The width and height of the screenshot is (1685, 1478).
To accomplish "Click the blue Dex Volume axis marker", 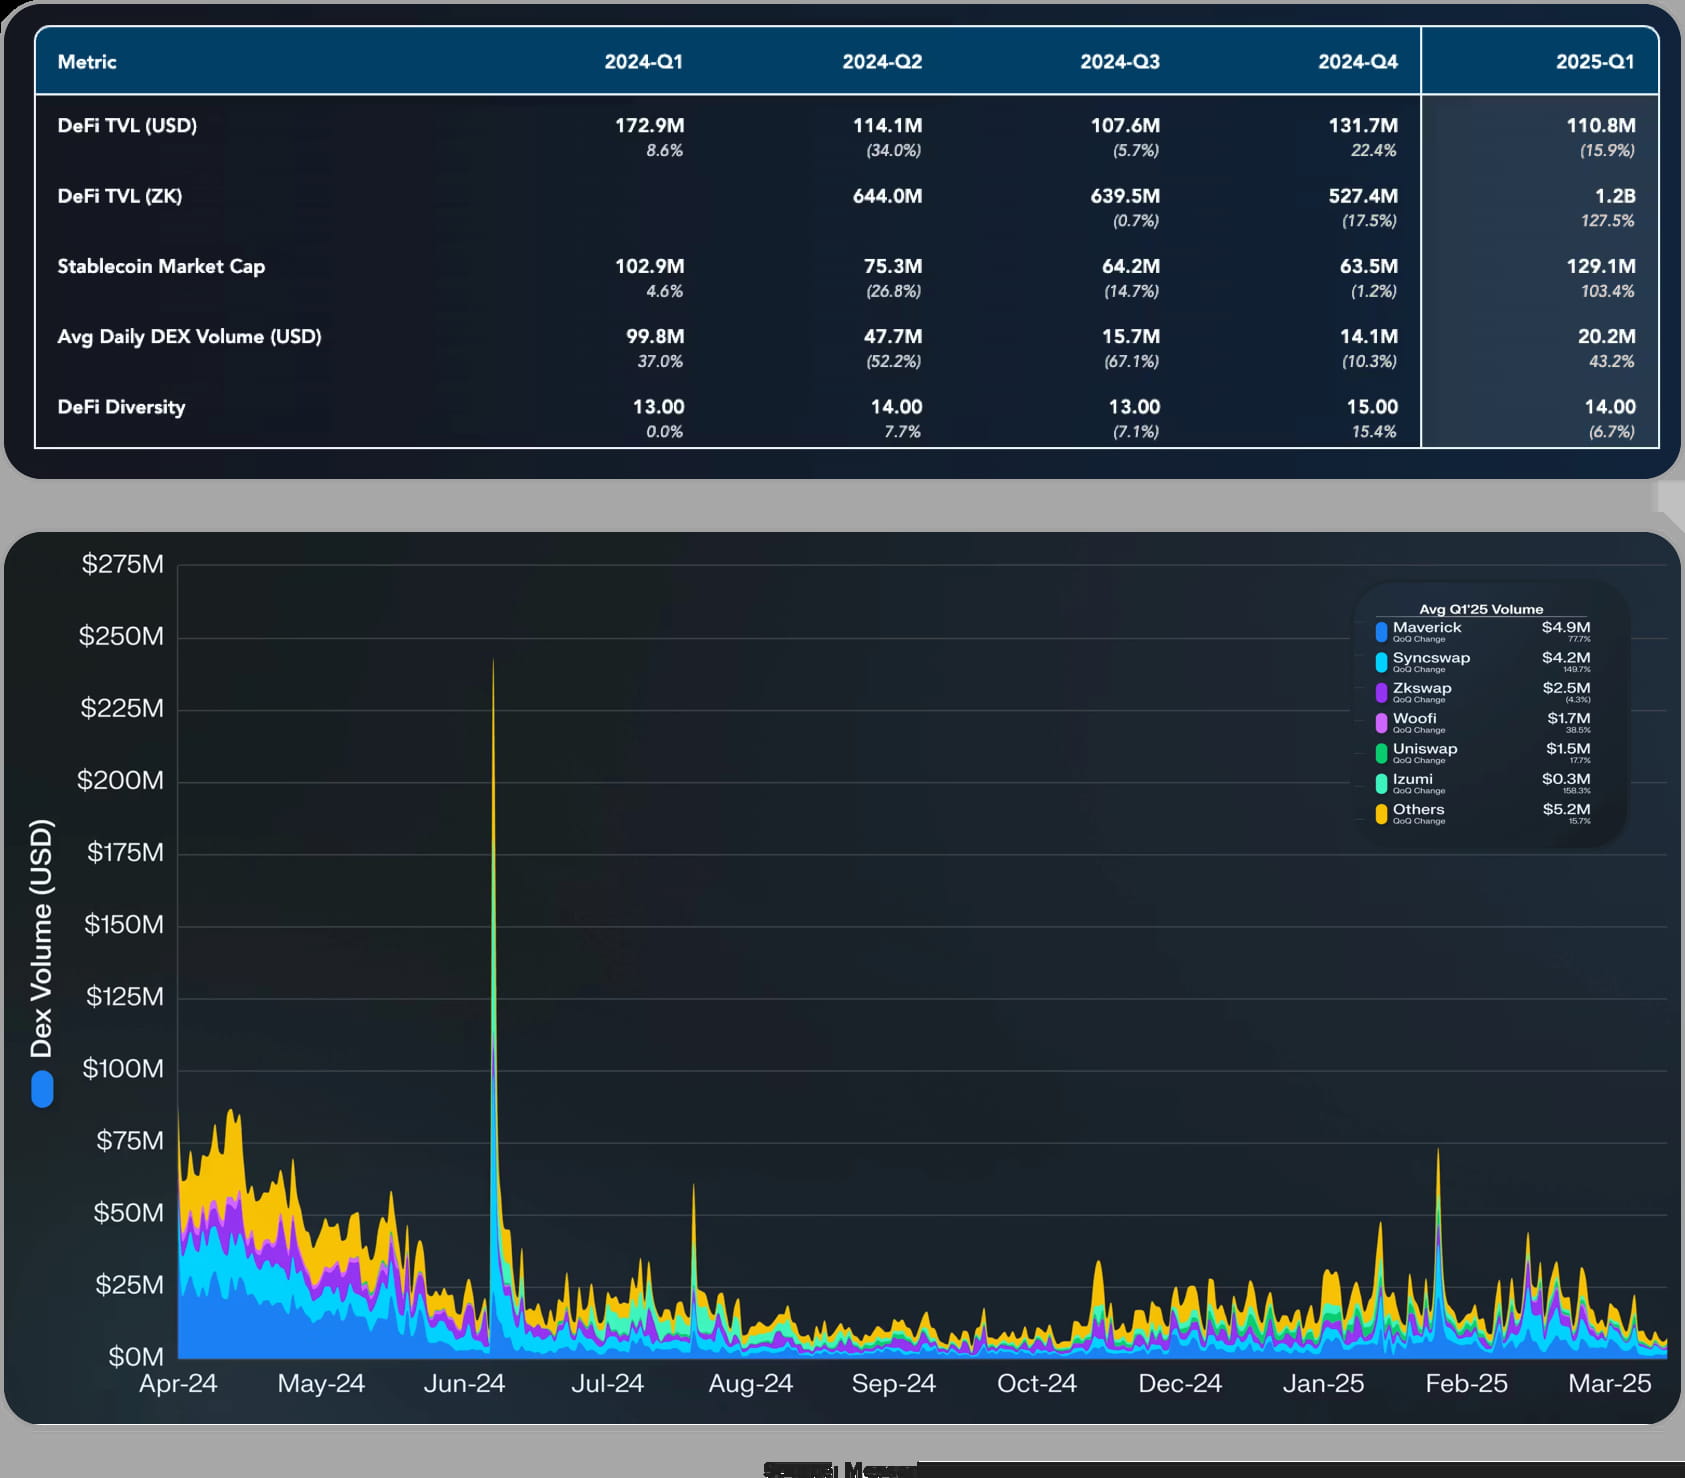I will [x=42, y=1089].
